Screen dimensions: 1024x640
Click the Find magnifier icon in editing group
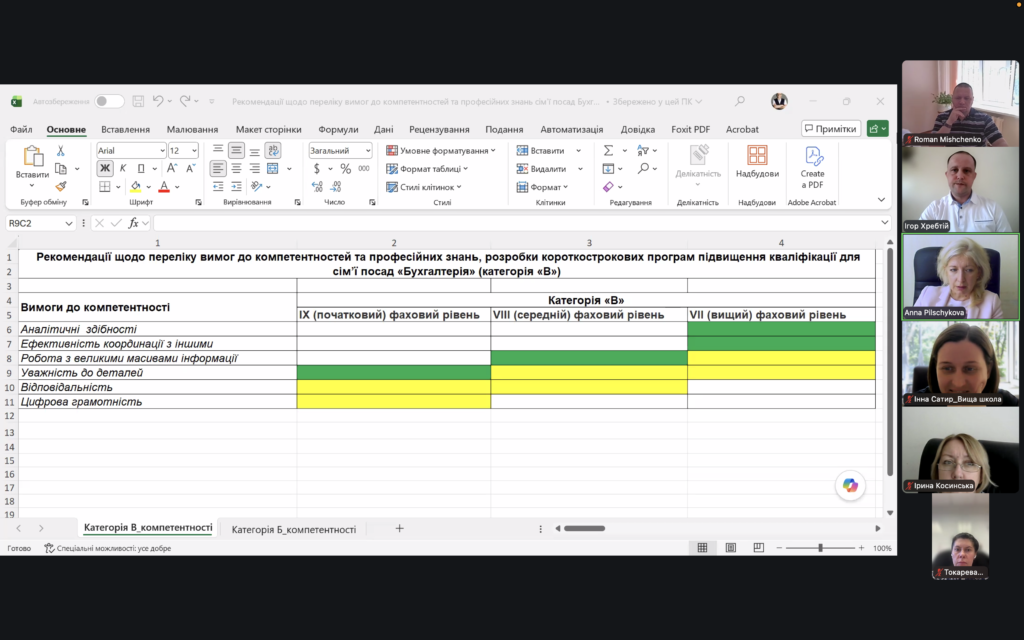click(643, 168)
